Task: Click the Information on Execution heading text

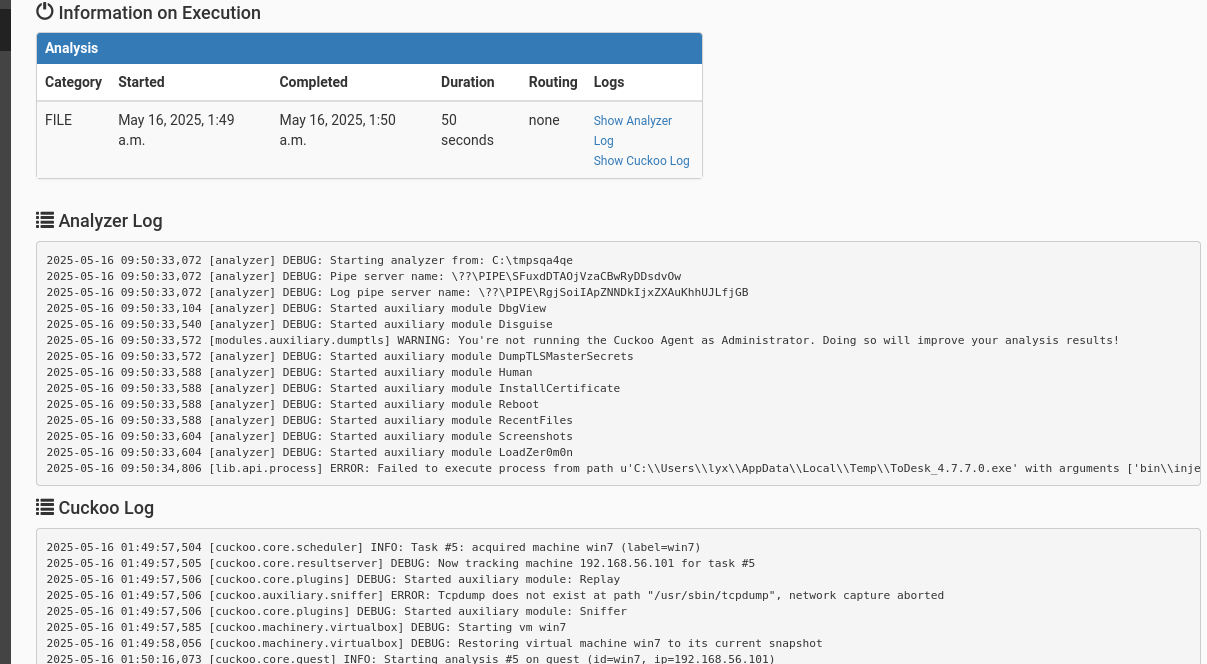Action: coord(160,13)
